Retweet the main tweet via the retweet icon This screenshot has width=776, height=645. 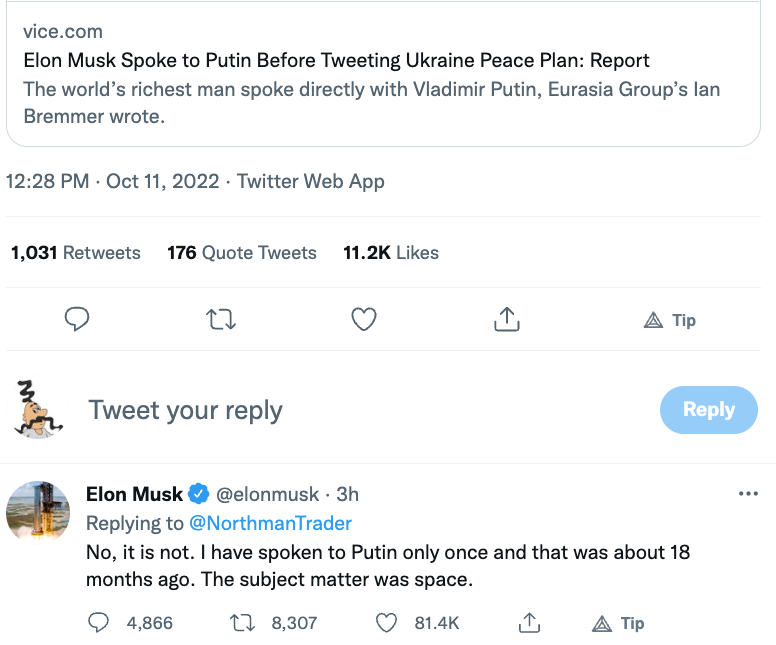(x=220, y=320)
